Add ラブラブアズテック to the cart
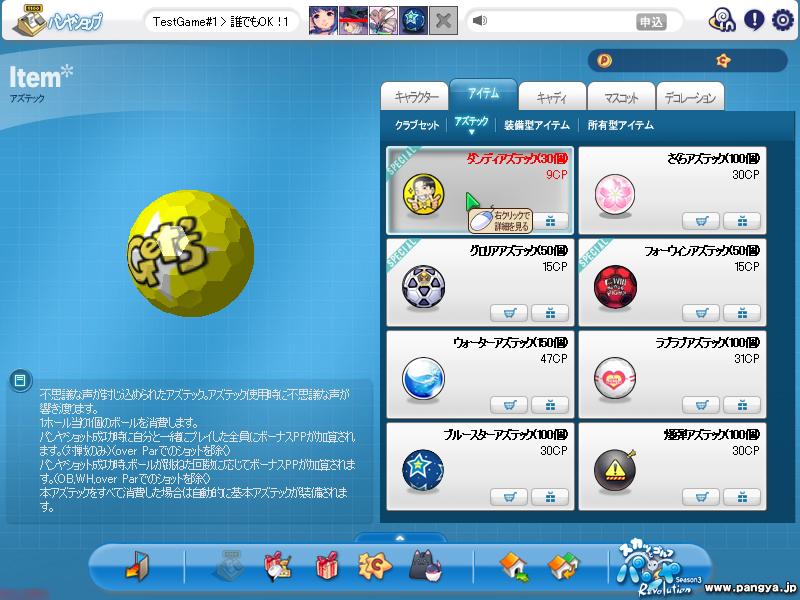This screenshot has height=600, width=800. pos(701,405)
